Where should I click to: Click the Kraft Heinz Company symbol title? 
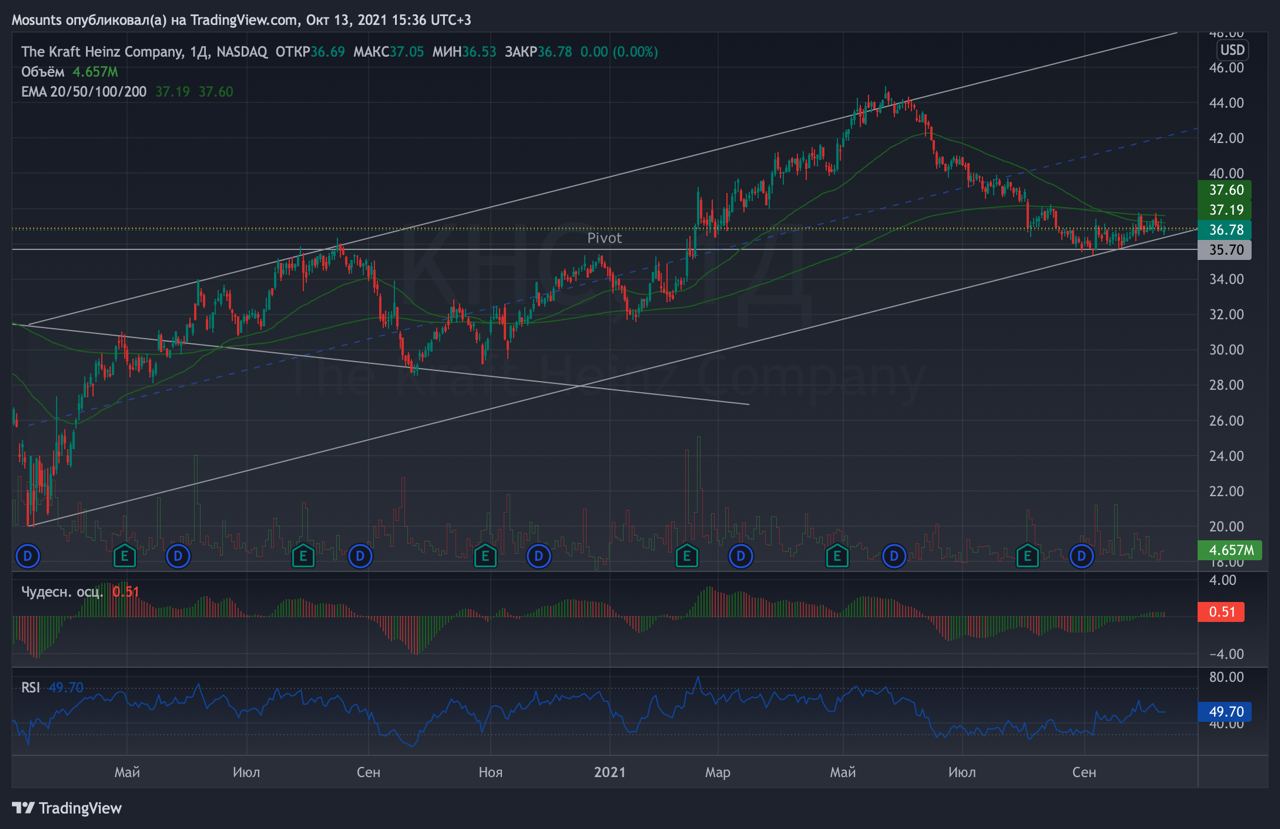101,52
